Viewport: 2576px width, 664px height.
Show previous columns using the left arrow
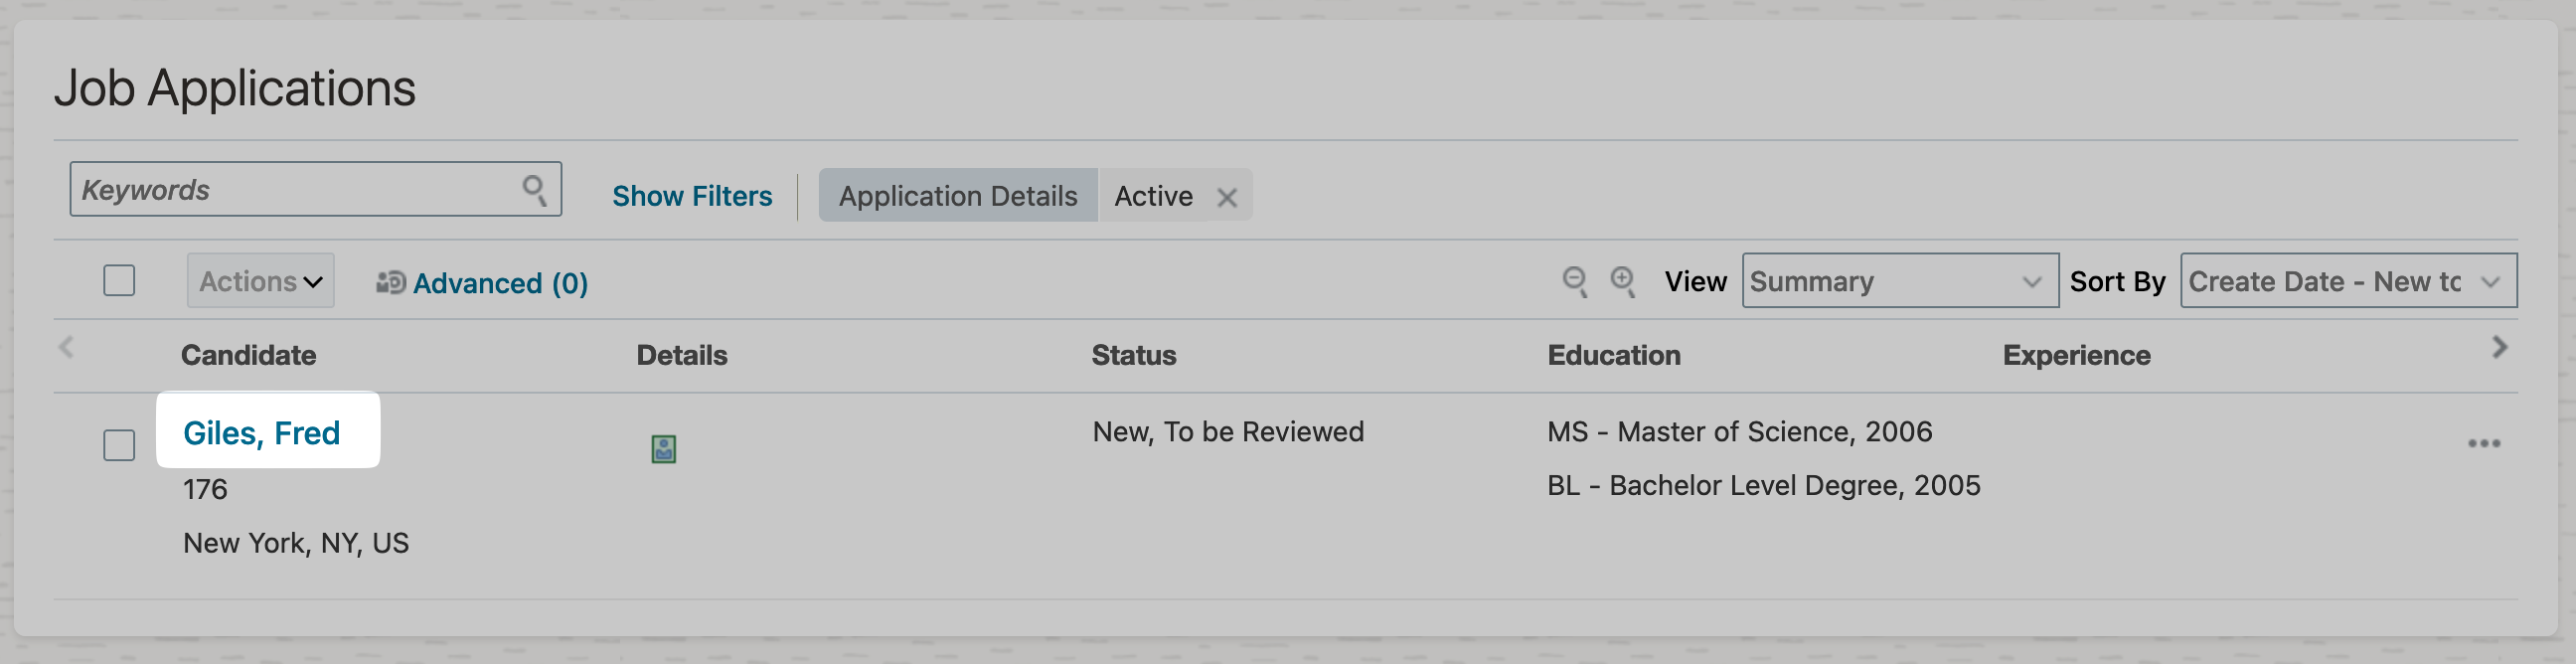67,347
